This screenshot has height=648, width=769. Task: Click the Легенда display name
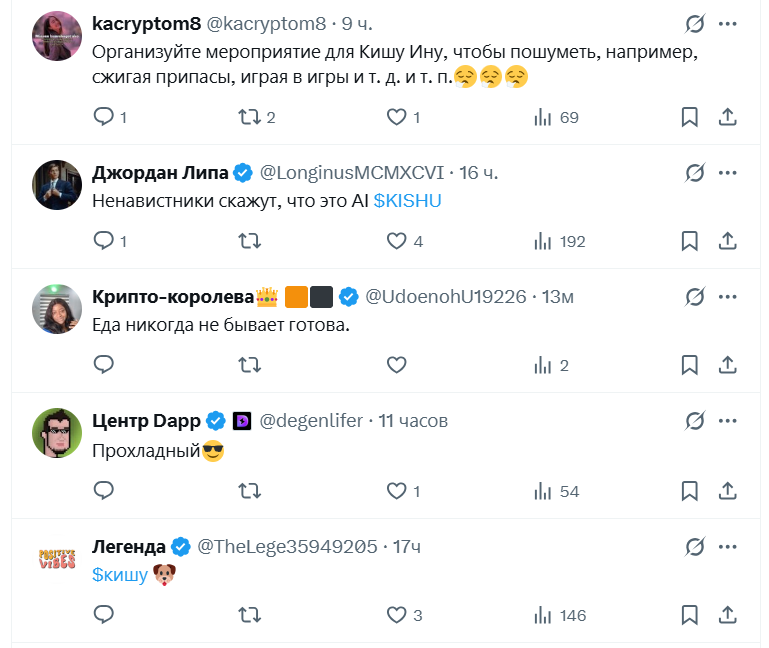click(129, 546)
